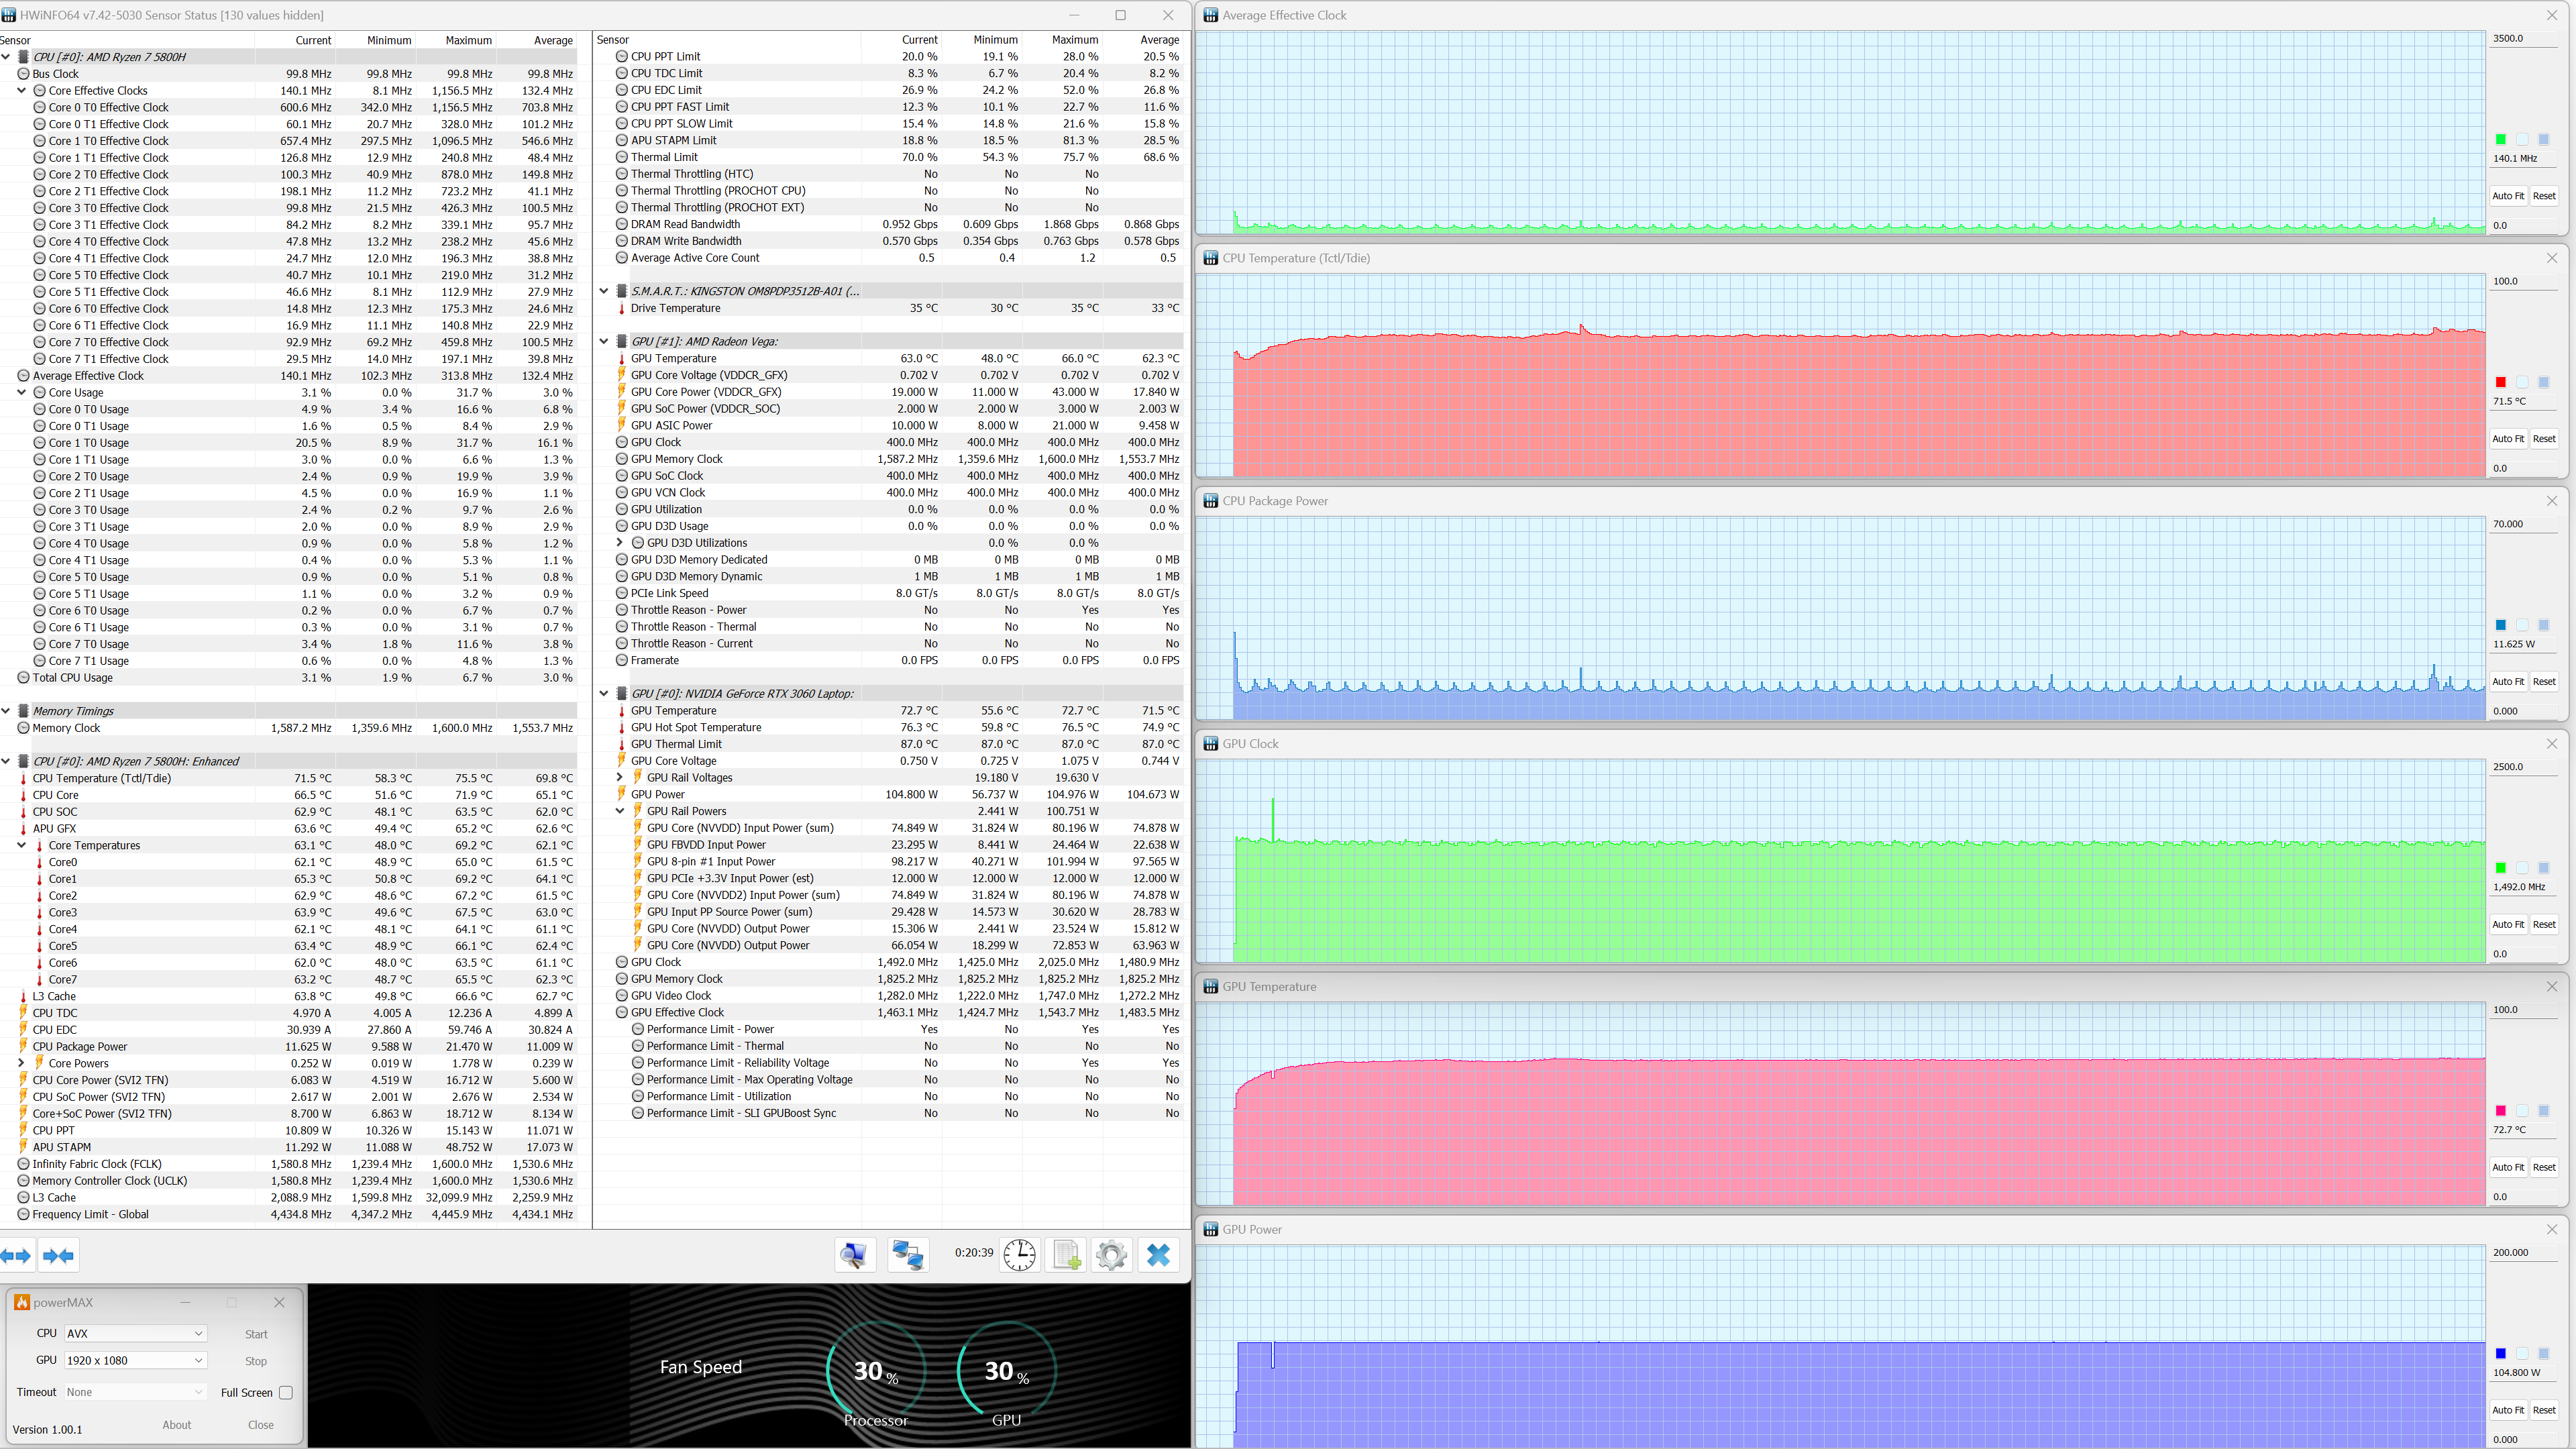
Task: Click the blue X close sensors icon
Action: 1158,1254
